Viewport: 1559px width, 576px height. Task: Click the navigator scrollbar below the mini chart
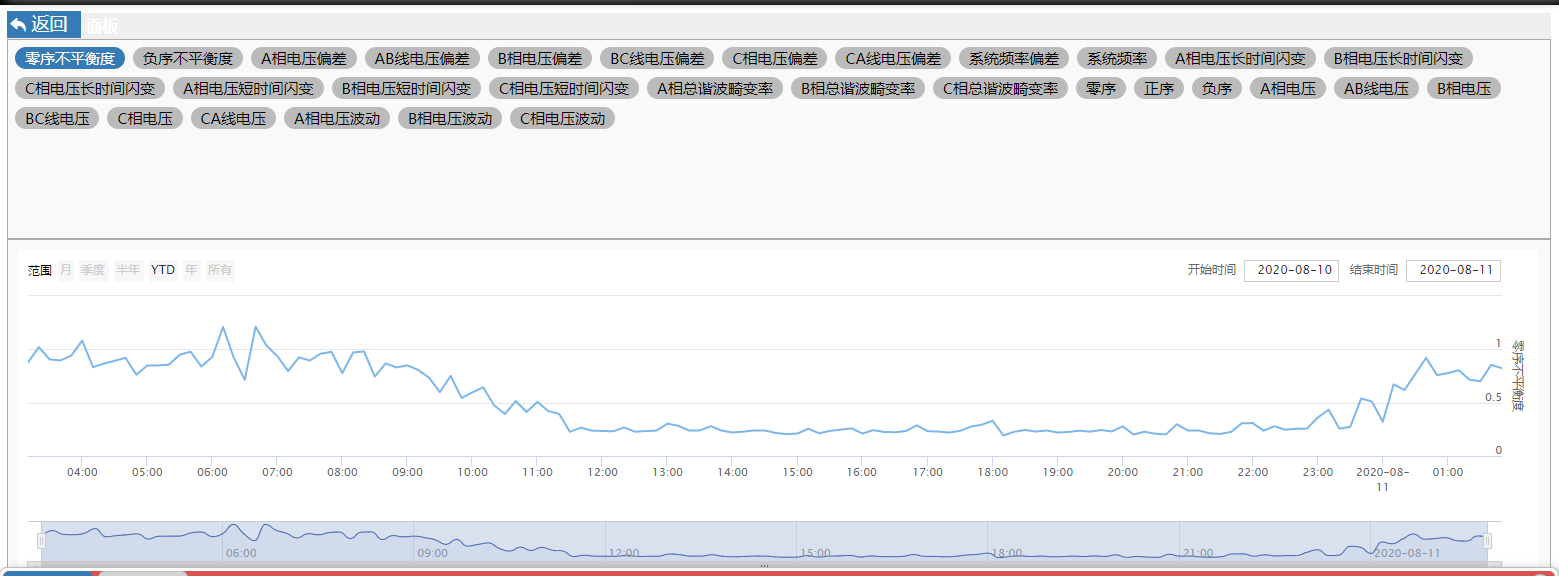point(764,566)
